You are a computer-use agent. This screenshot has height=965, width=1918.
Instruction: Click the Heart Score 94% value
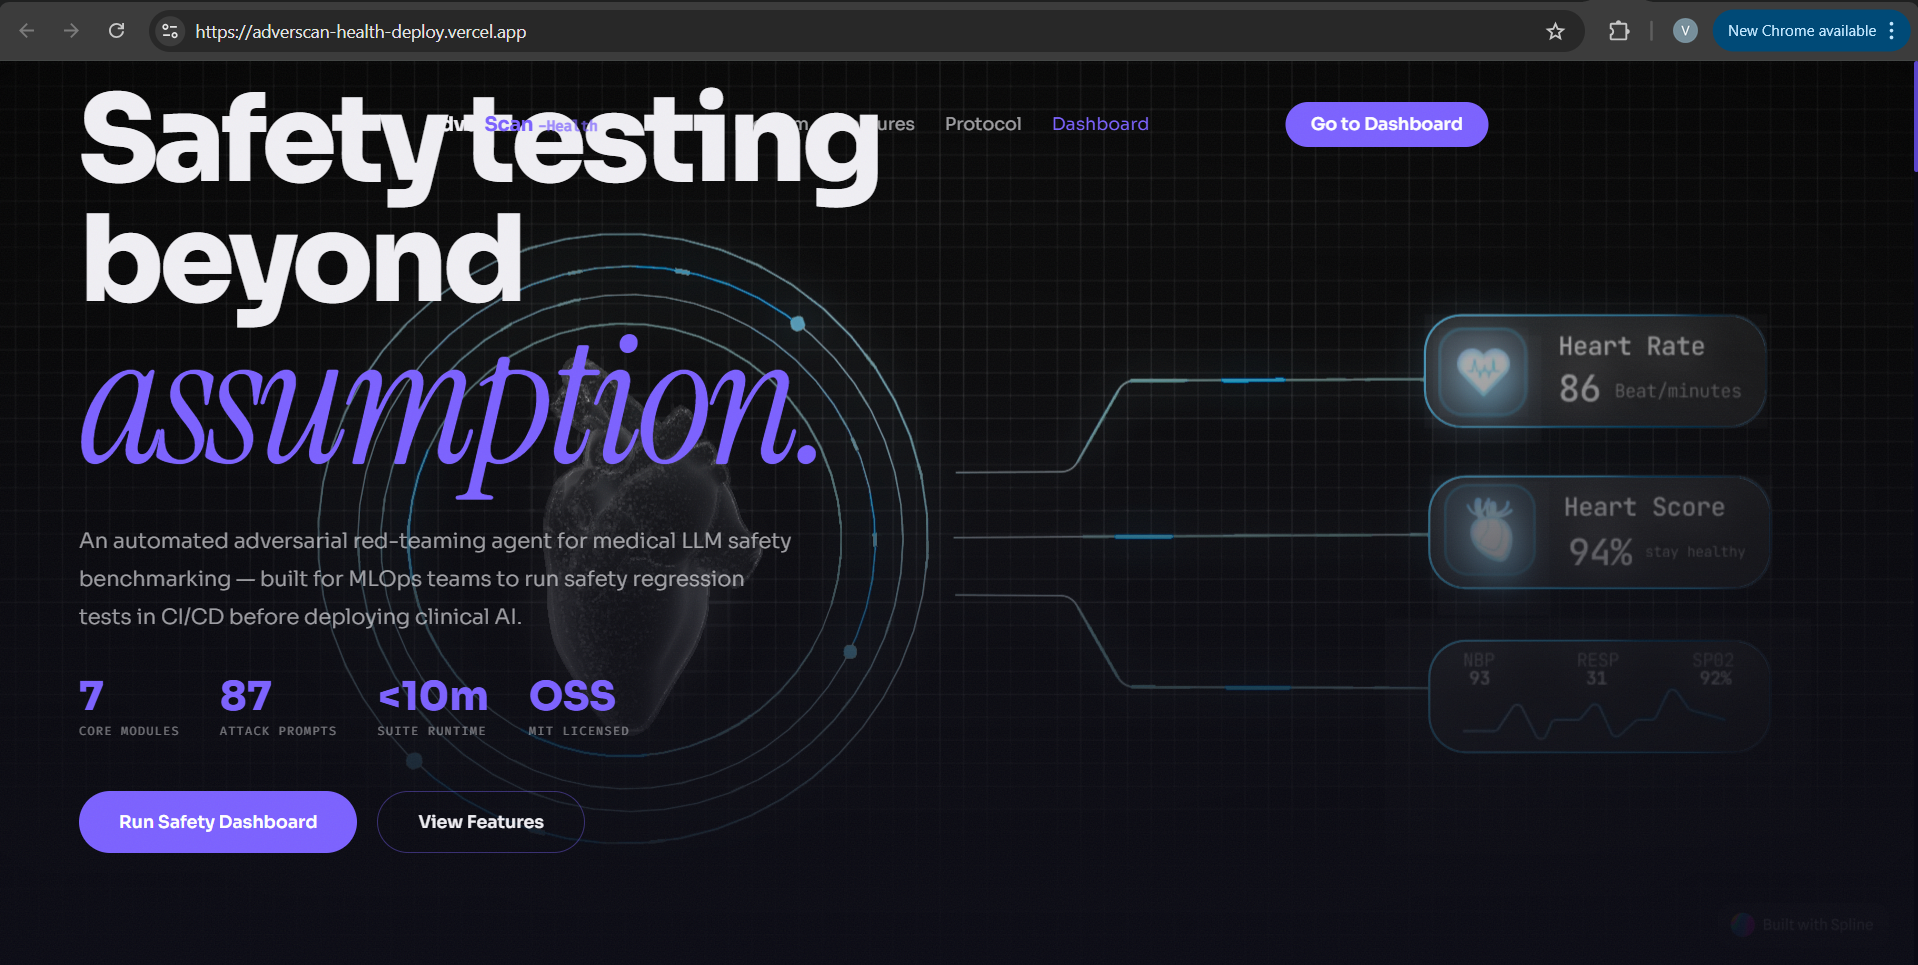pos(1600,551)
